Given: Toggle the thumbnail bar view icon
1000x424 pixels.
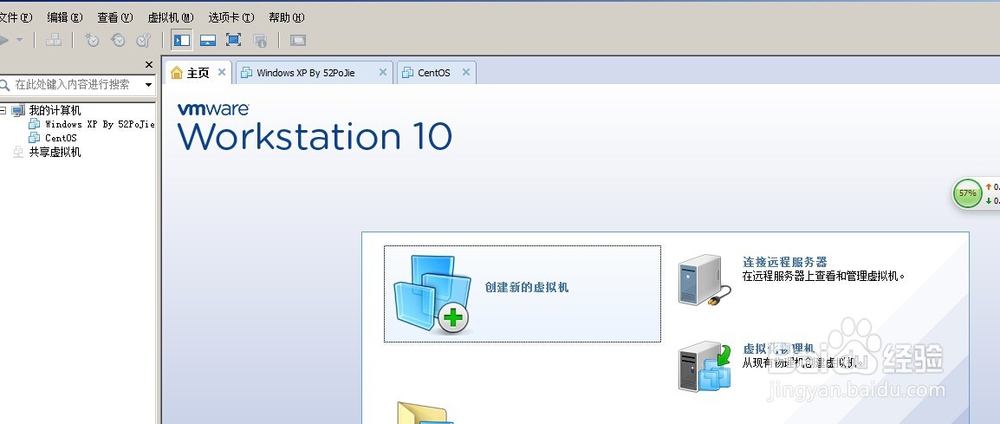Looking at the screenshot, I should tap(208, 40).
